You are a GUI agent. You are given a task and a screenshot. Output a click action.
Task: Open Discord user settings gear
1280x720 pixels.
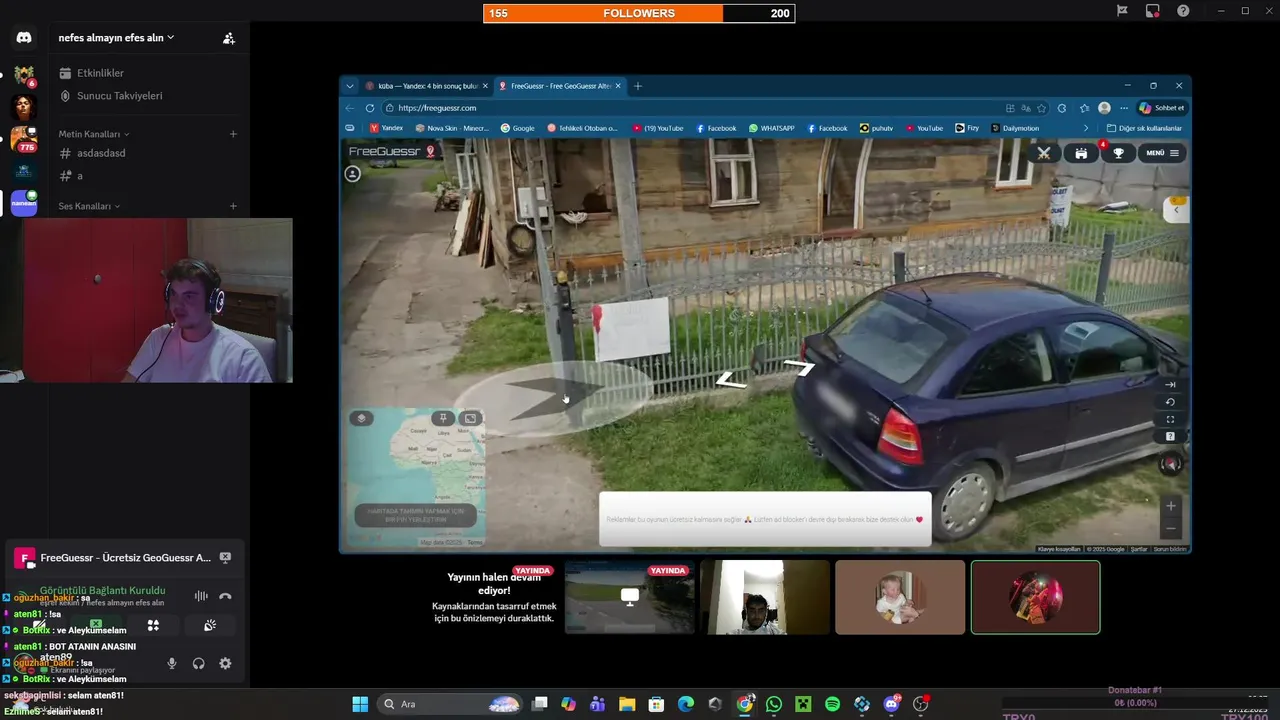click(225, 663)
